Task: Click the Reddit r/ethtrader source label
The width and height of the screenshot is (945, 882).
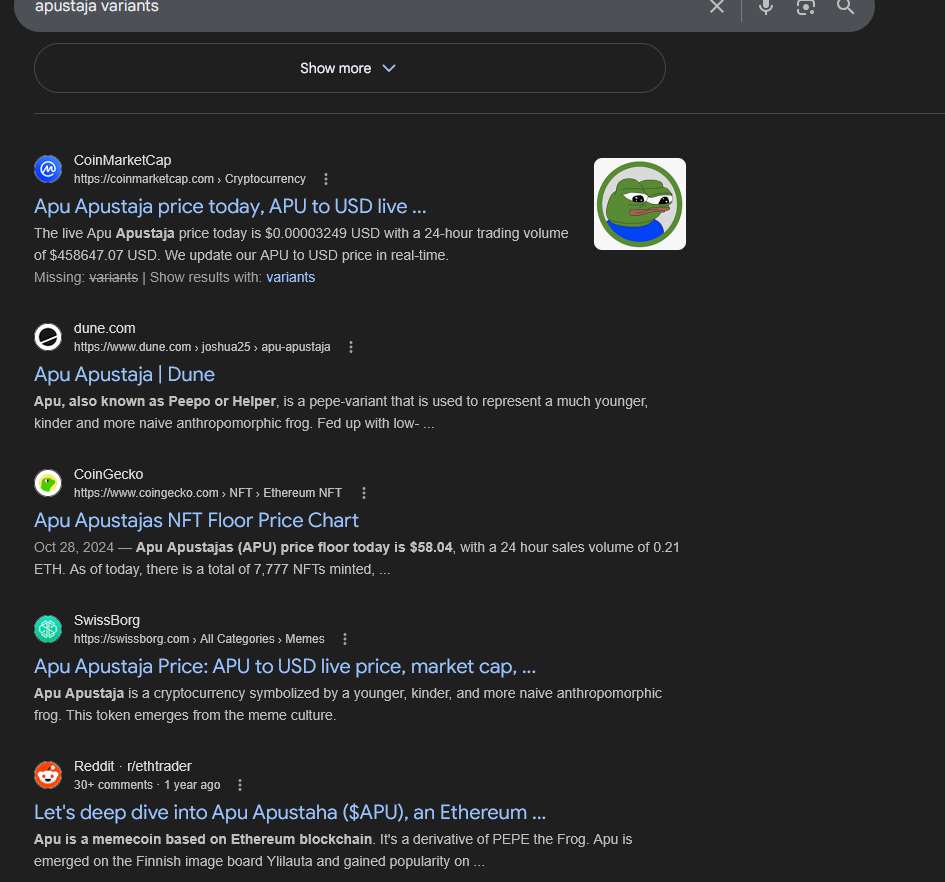Action: (x=133, y=766)
